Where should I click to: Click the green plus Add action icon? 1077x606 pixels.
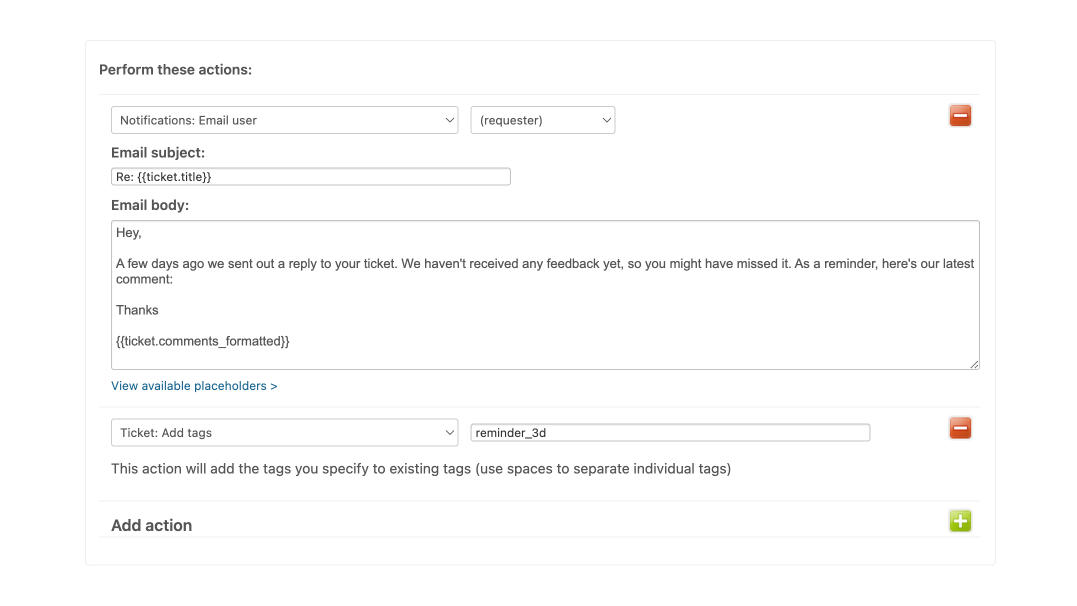pos(960,521)
